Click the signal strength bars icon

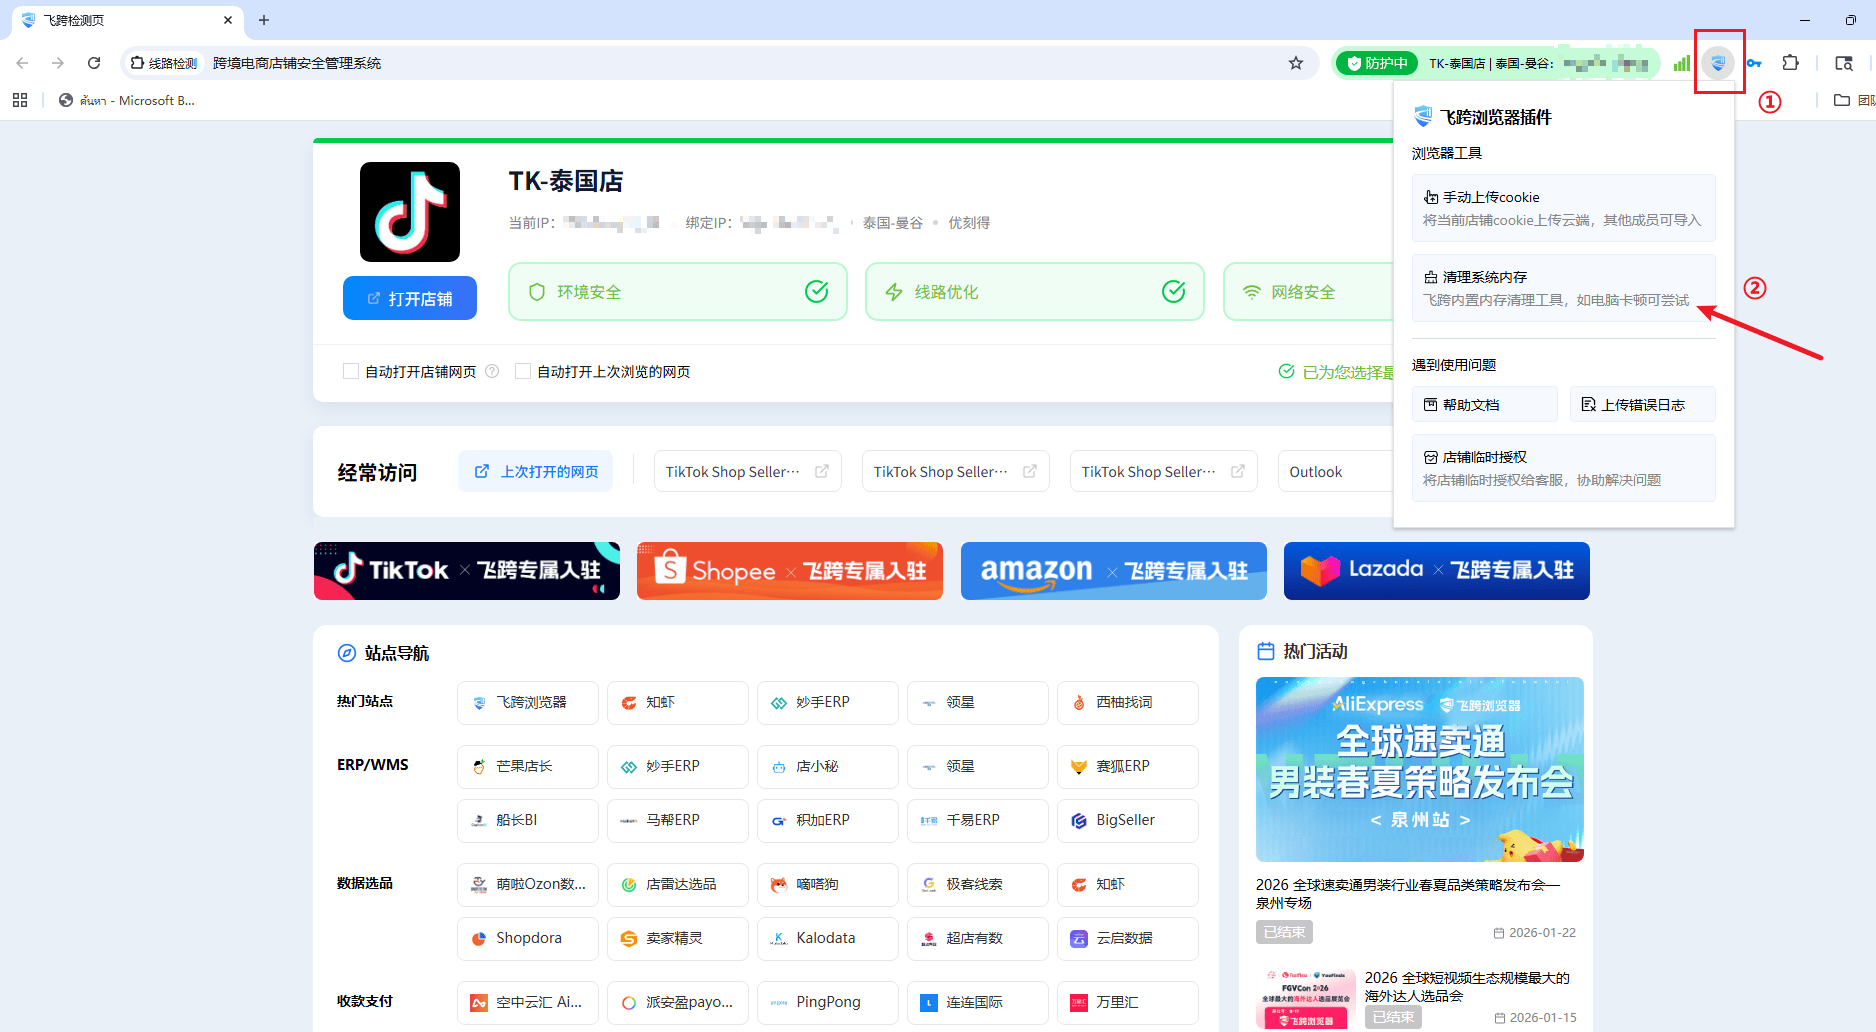pos(1681,63)
